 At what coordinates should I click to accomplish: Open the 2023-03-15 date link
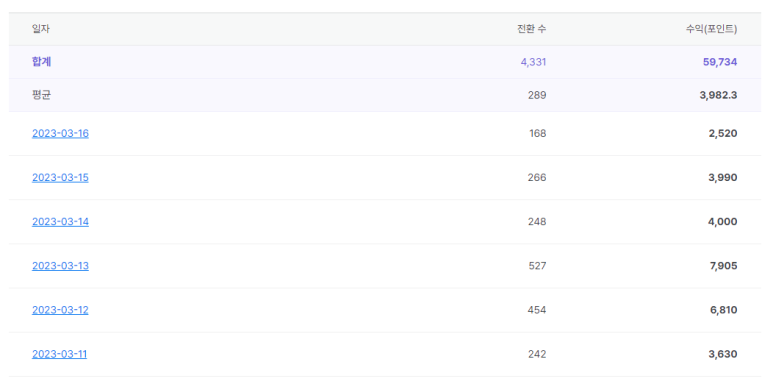(x=60, y=177)
